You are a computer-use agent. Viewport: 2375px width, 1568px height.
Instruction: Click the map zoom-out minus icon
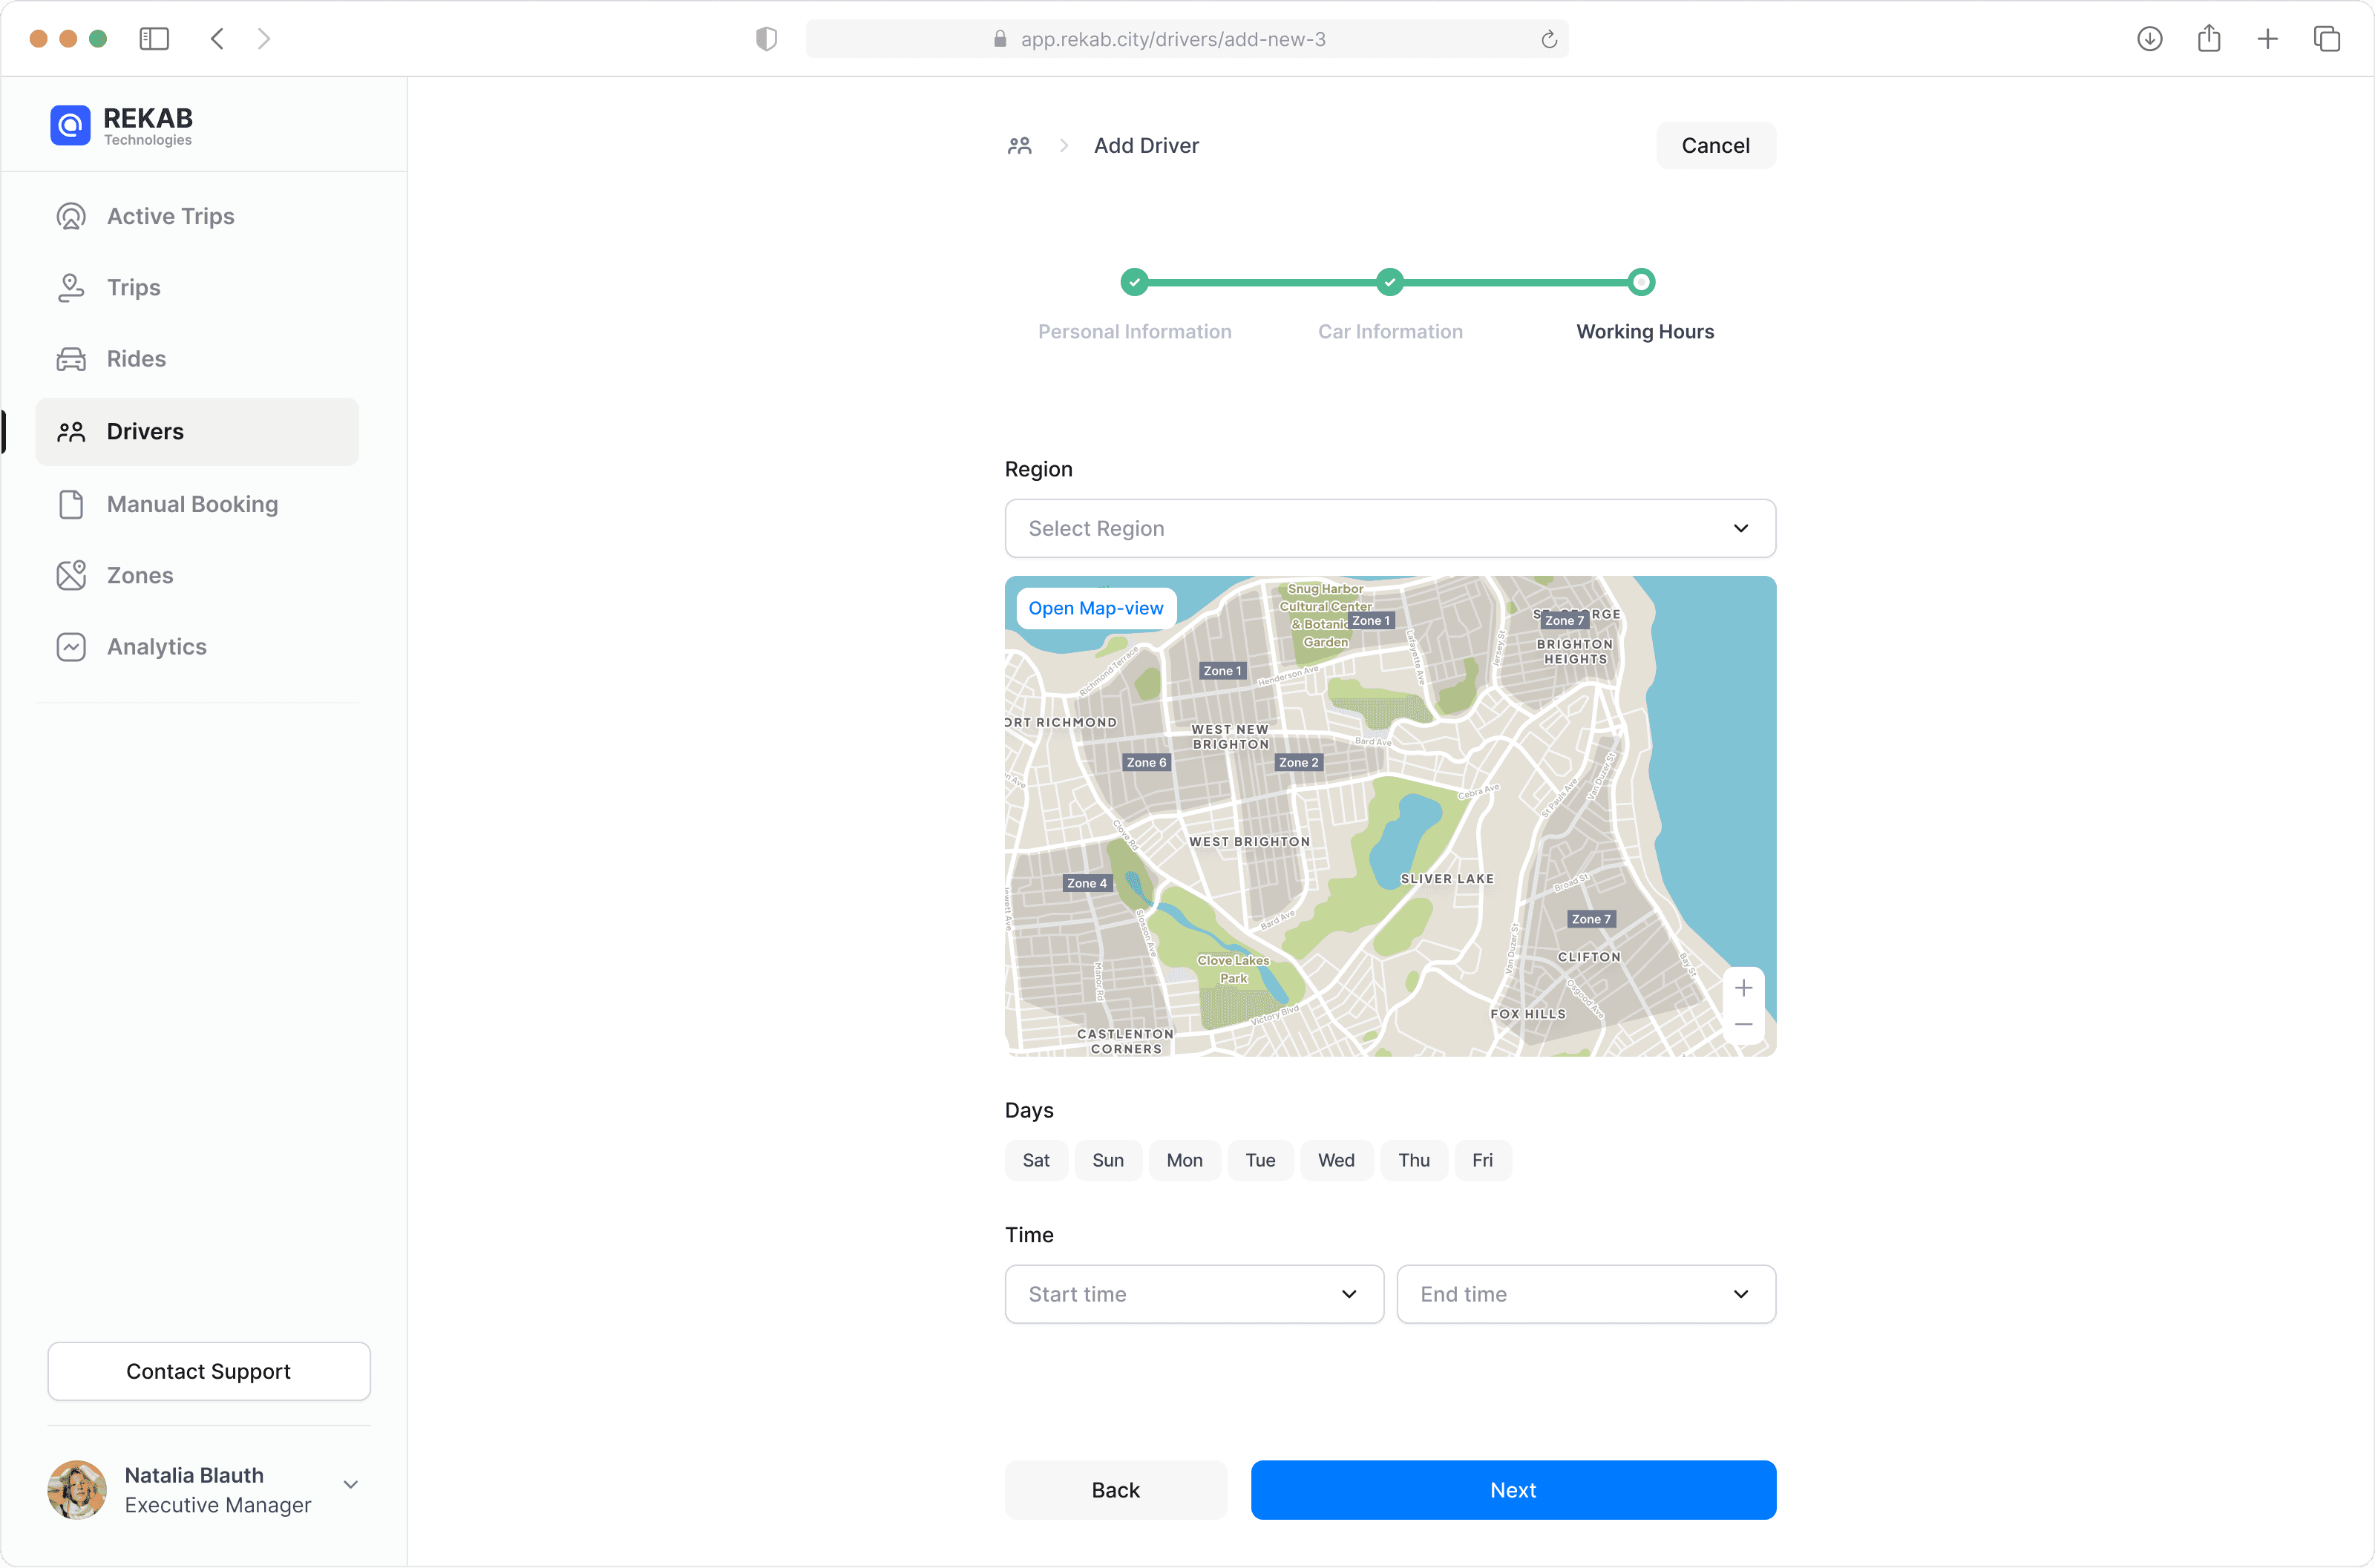pos(1743,1024)
